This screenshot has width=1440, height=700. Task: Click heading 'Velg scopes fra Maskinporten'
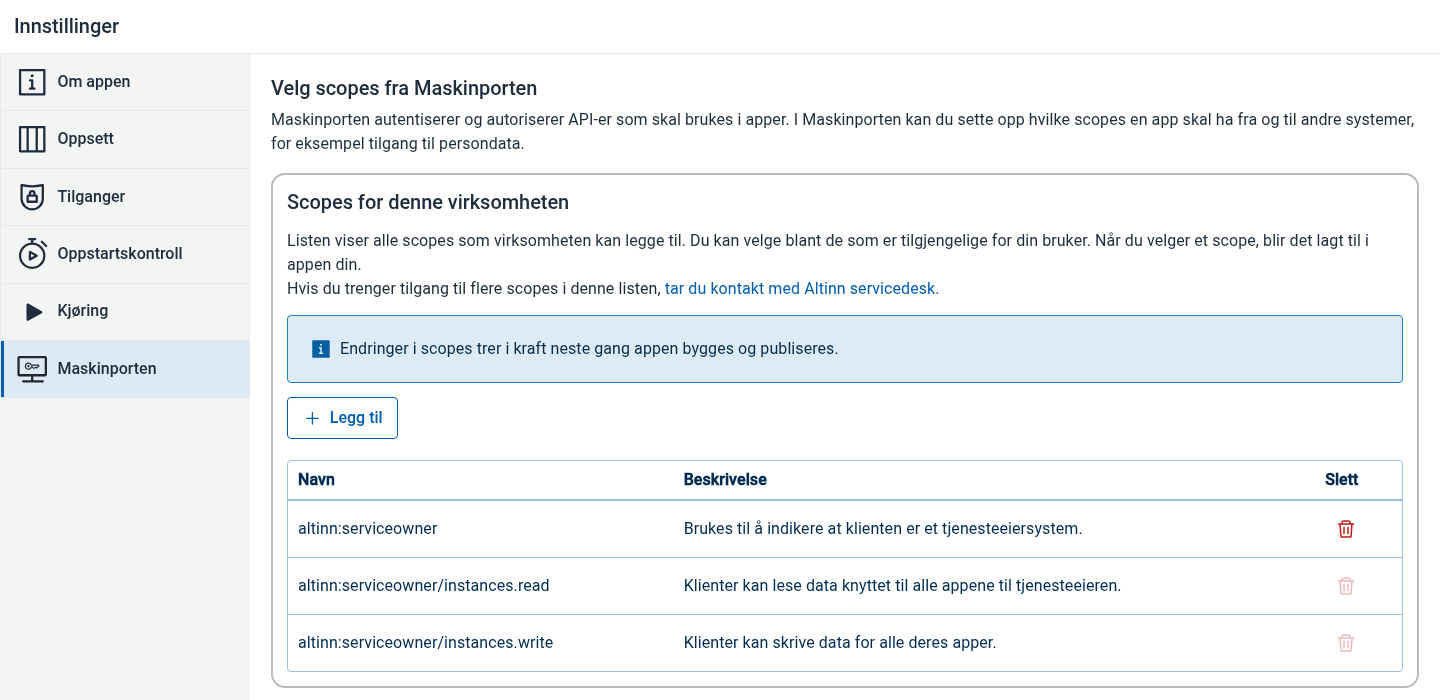(x=404, y=88)
